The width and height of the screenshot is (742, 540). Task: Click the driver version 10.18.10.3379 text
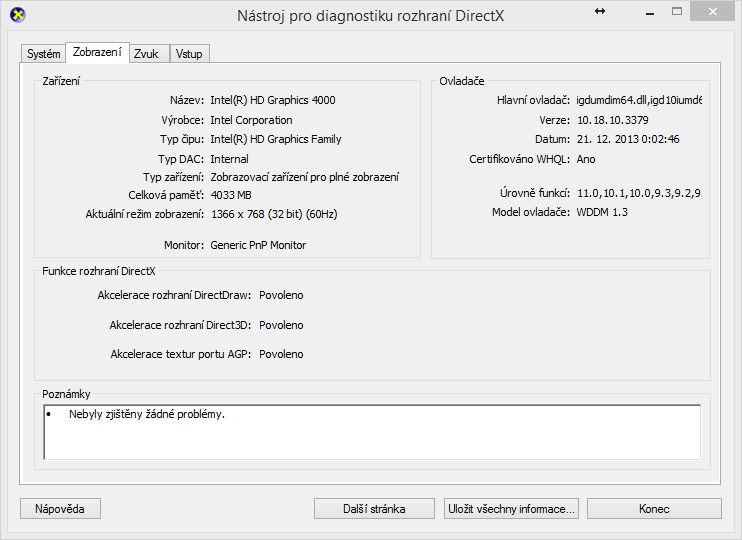(612, 120)
